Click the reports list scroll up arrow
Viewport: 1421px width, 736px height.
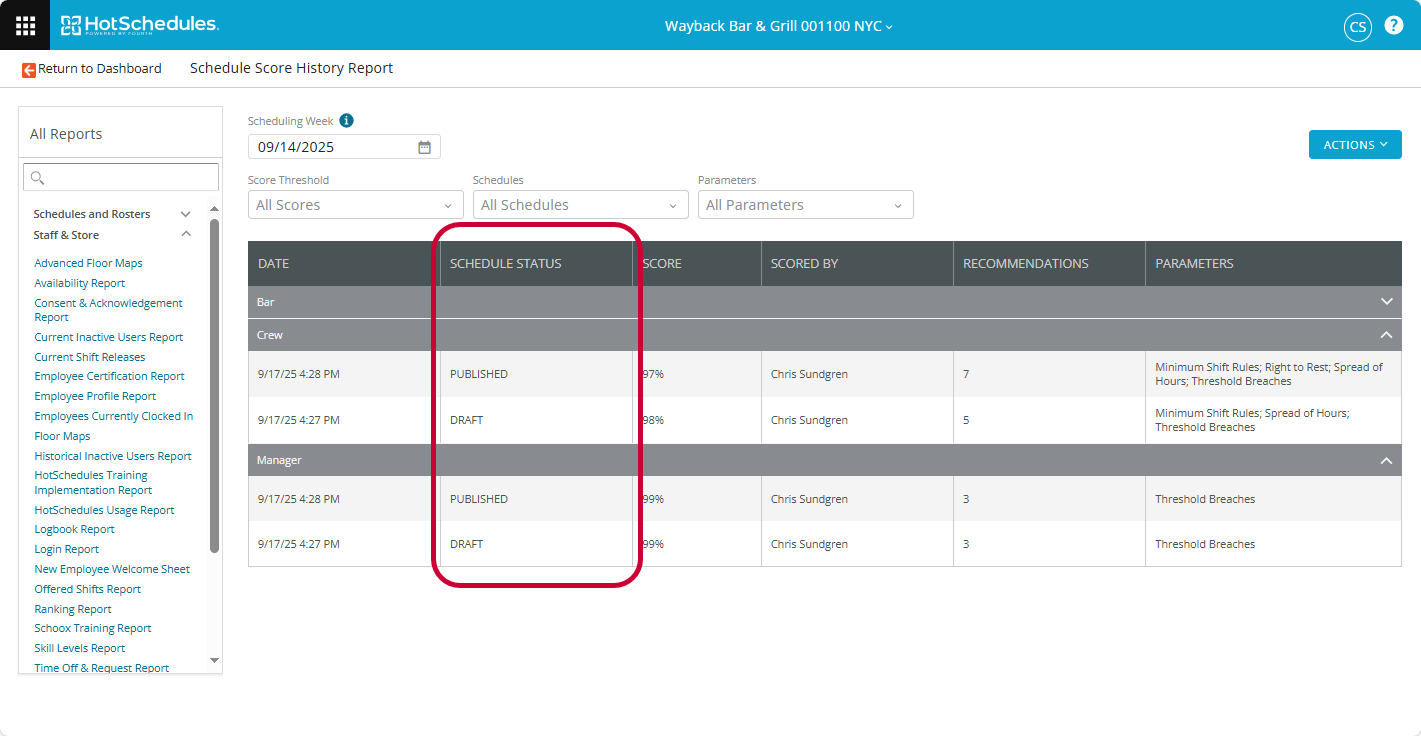pyautogui.click(x=214, y=209)
